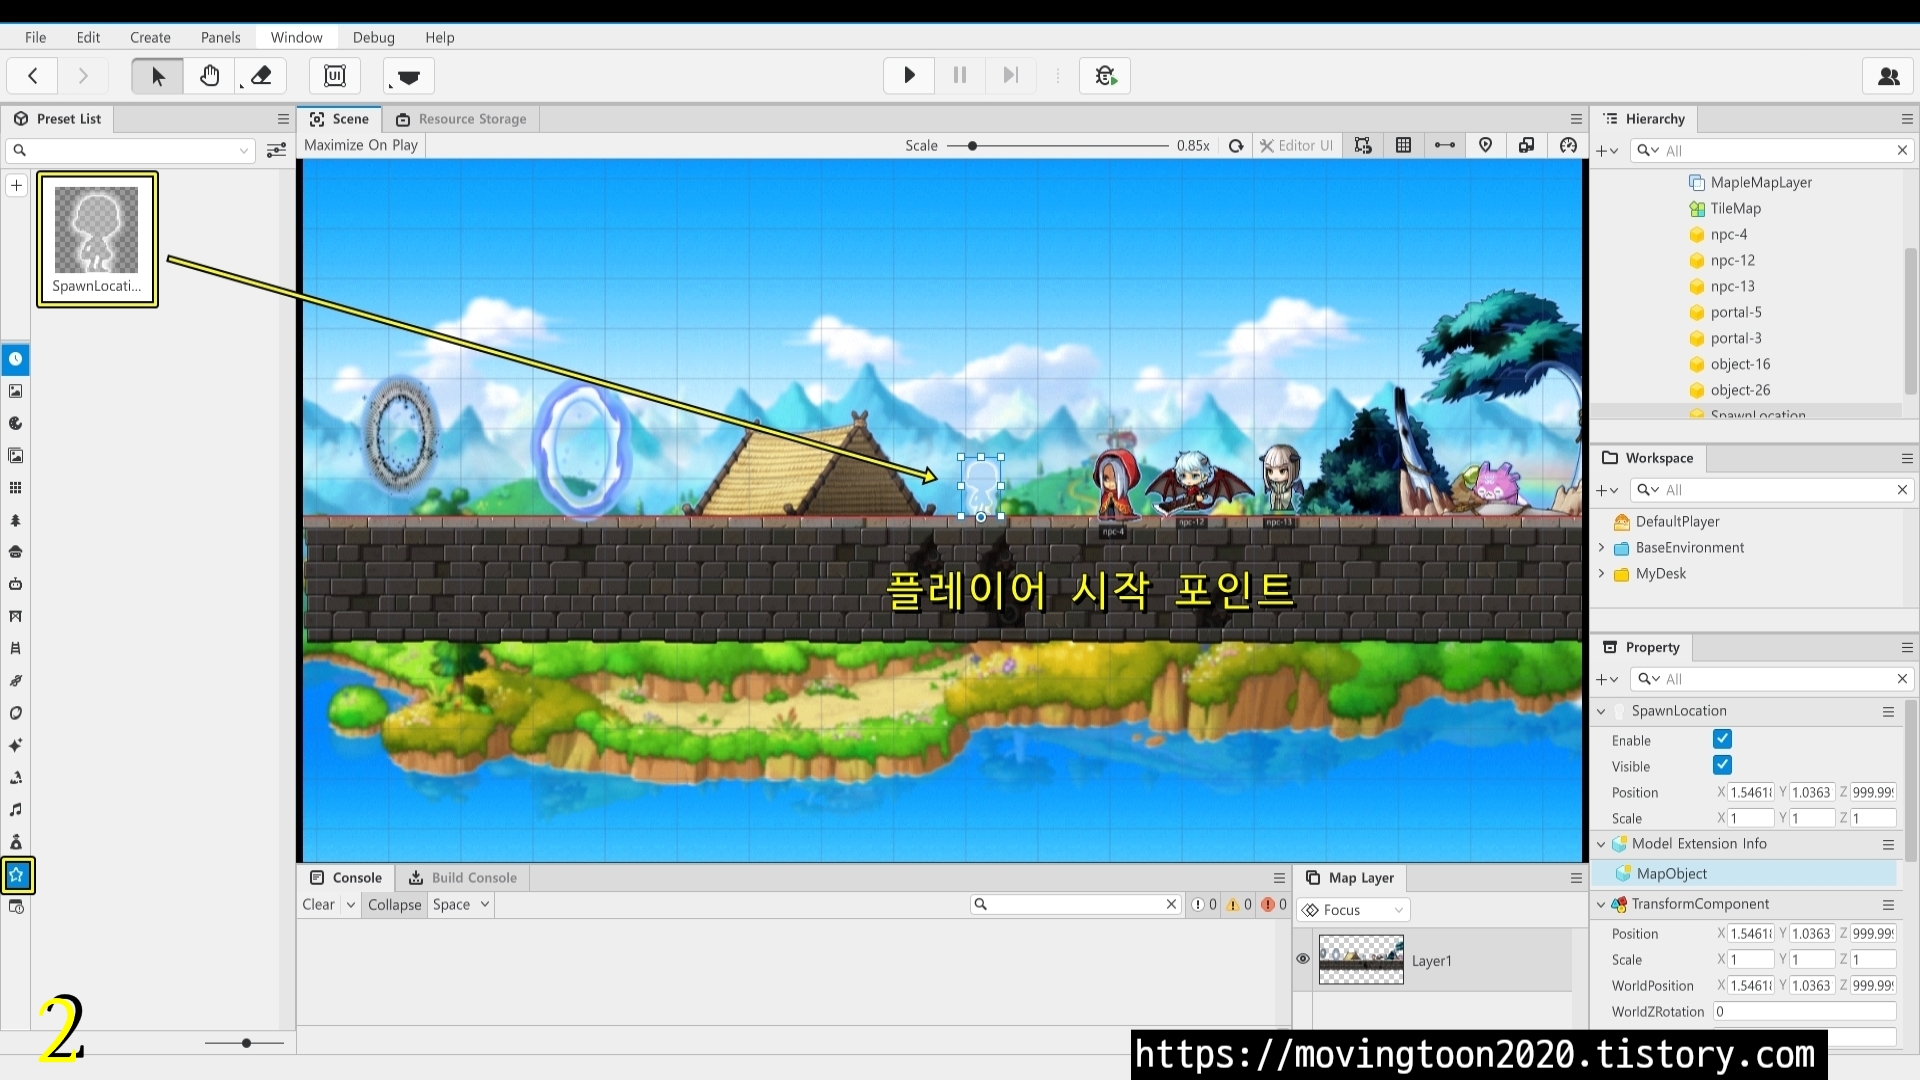Select the robot monster preset category
This screenshot has width=1920, height=1080.
(16, 584)
